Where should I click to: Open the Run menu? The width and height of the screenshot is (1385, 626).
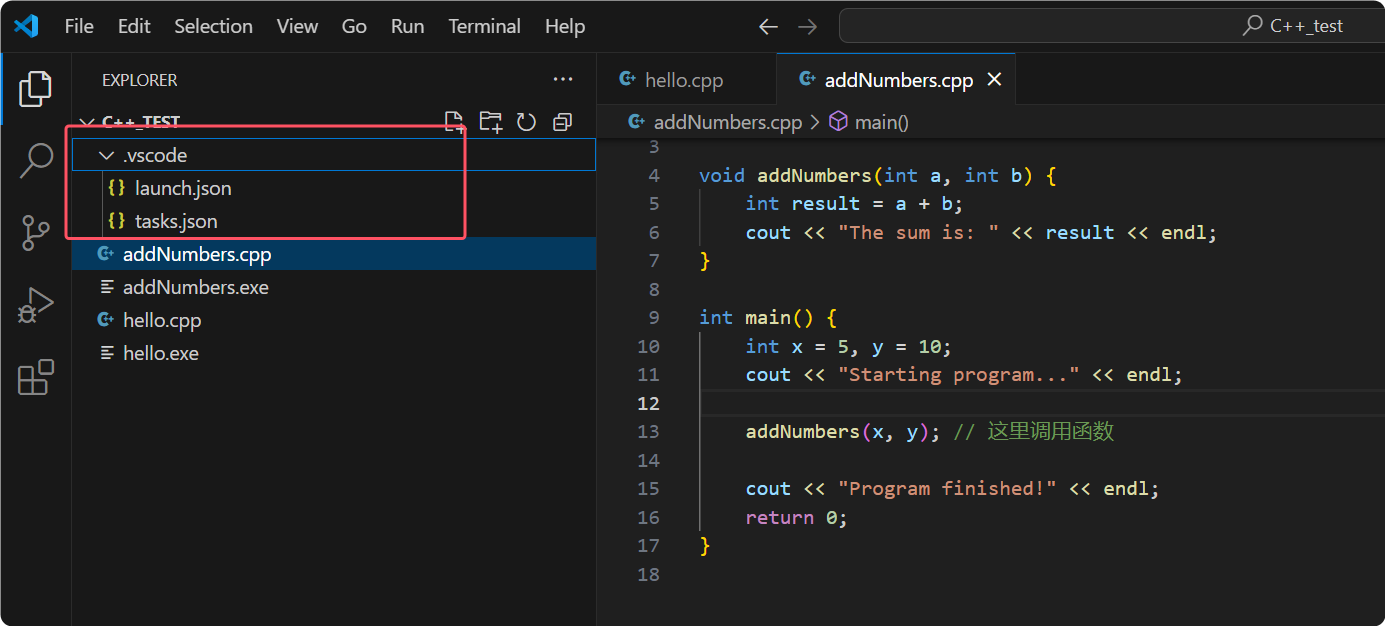point(407,26)
